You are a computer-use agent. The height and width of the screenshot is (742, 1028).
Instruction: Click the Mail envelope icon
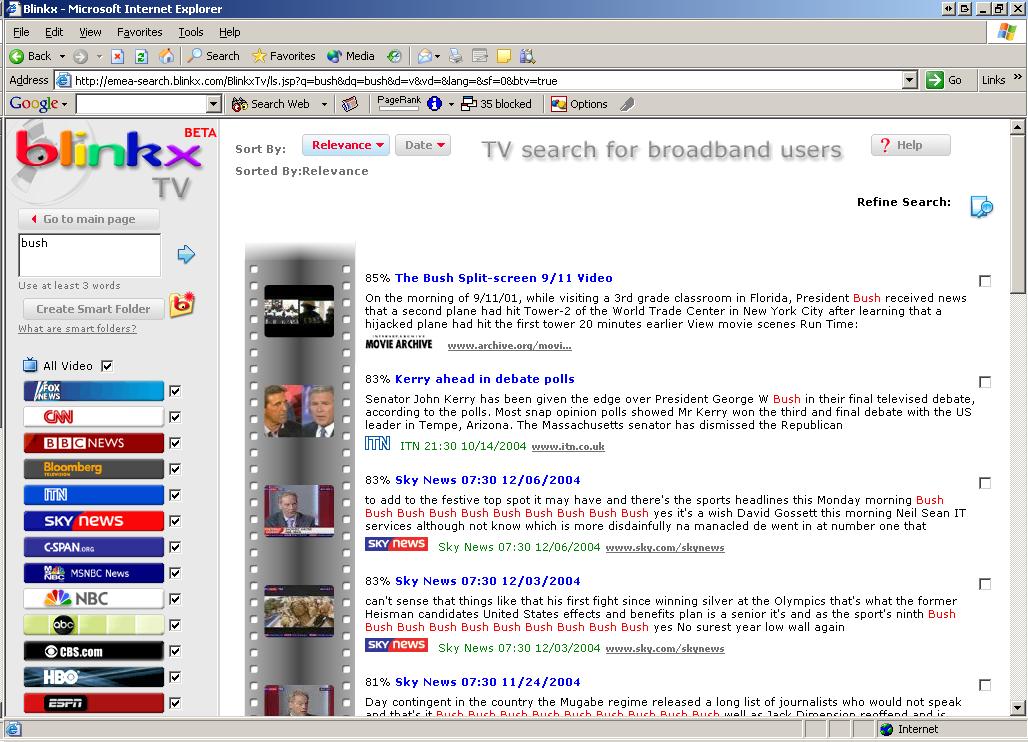click(x=425, y=56)
